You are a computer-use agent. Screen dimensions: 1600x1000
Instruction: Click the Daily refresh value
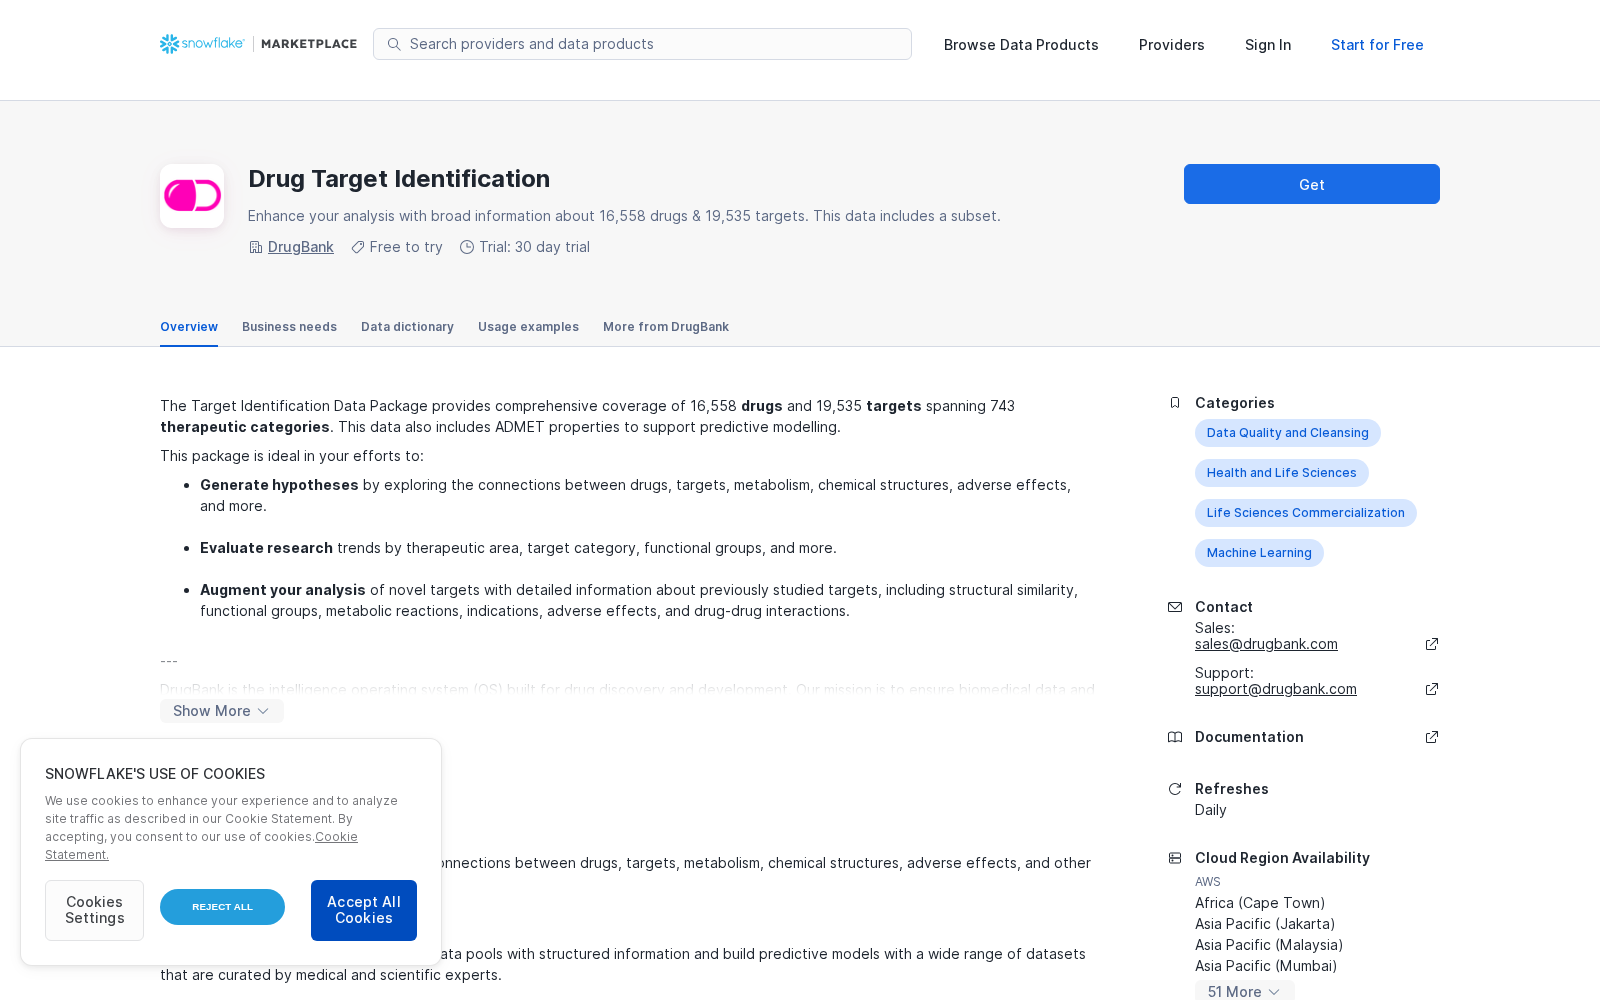[1210, 810]
